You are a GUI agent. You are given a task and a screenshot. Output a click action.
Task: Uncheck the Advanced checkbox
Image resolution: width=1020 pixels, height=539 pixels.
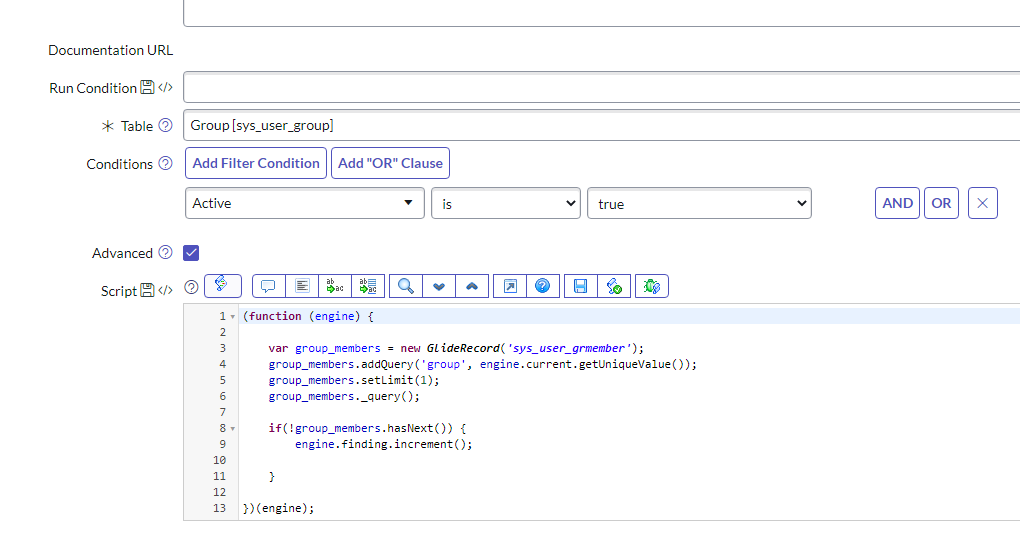pos(192,253)
